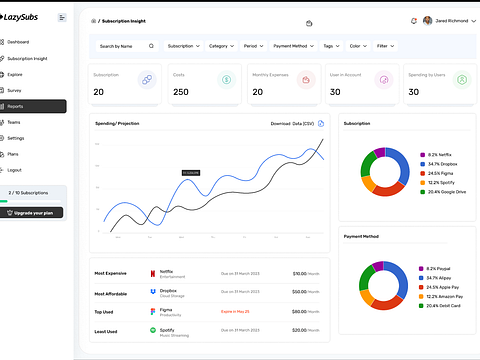Viewport: 480px width, 360px height.
Task: Open the Payment Method filter dropdown
Action: (x=293, y=46)
